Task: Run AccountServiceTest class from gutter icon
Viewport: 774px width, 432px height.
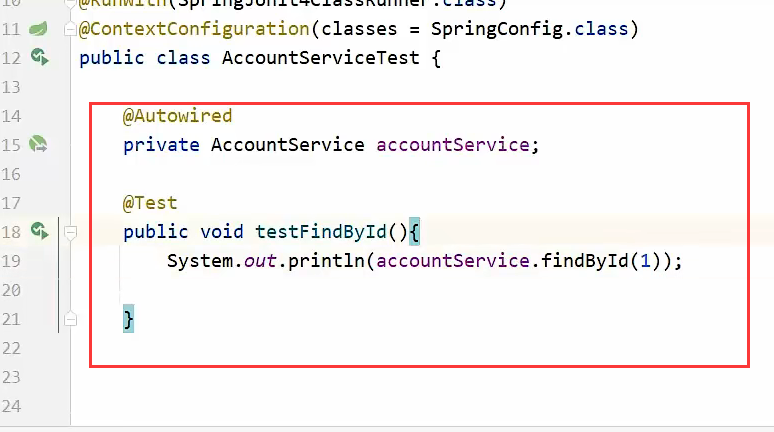Action: pyautogui.click(x=39, y=58)
